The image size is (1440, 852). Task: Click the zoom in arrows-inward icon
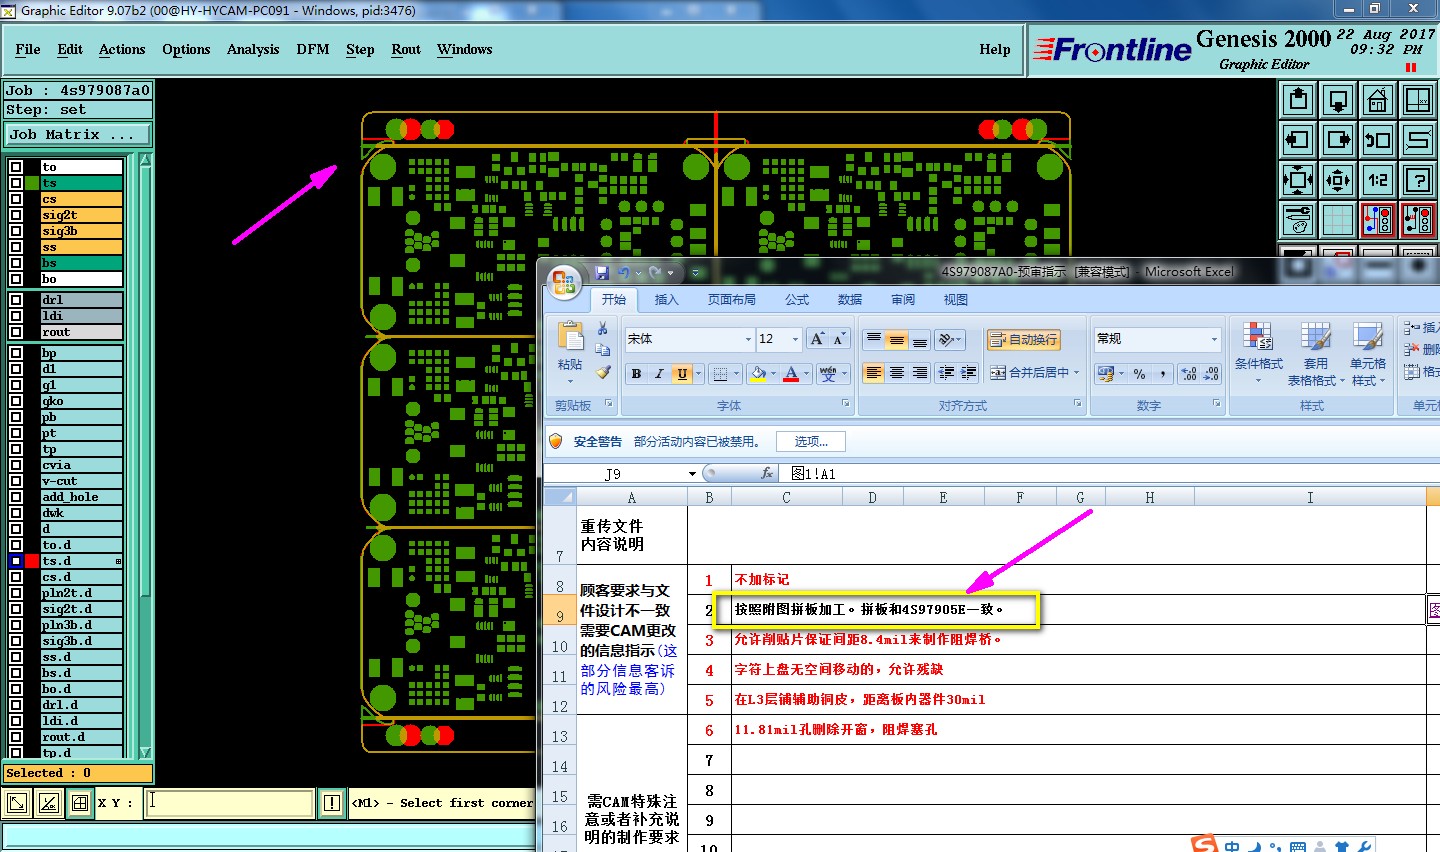click(x=1298, y=180)
